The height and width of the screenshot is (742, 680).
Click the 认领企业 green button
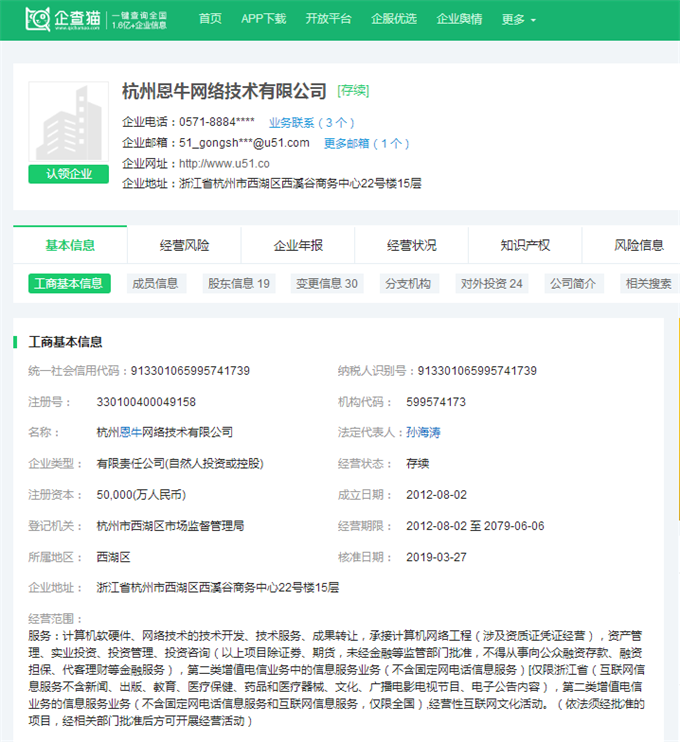pyautogui.click(x=69, y=174)
